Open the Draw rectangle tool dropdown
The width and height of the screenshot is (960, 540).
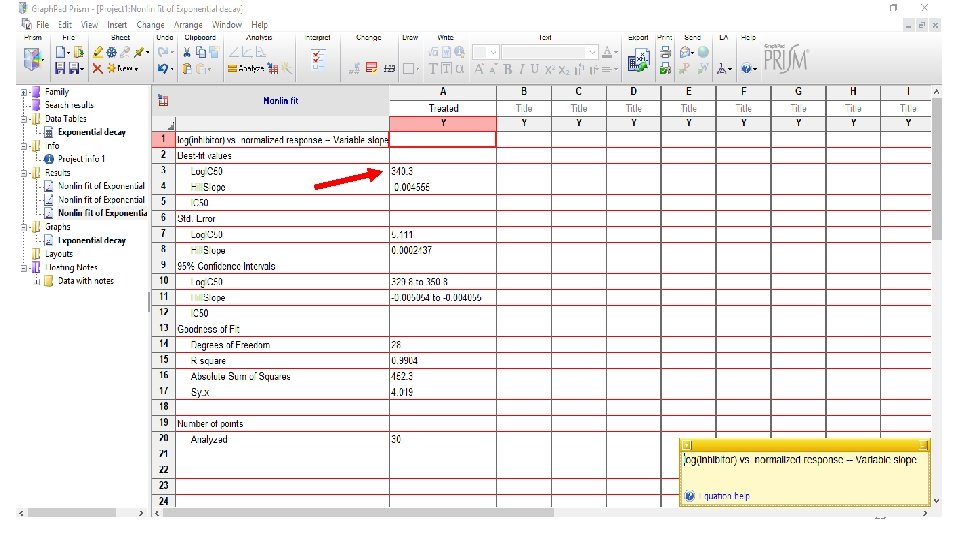coord(411,69)
